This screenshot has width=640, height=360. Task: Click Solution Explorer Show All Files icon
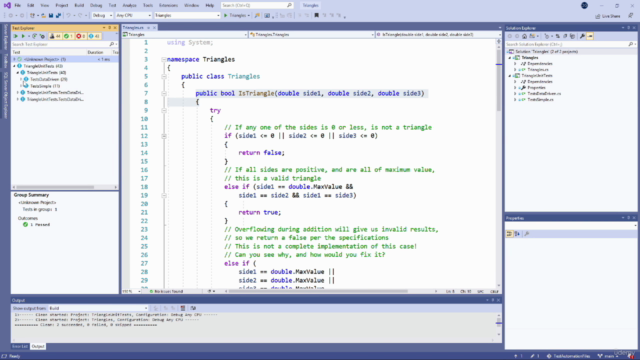573,36
